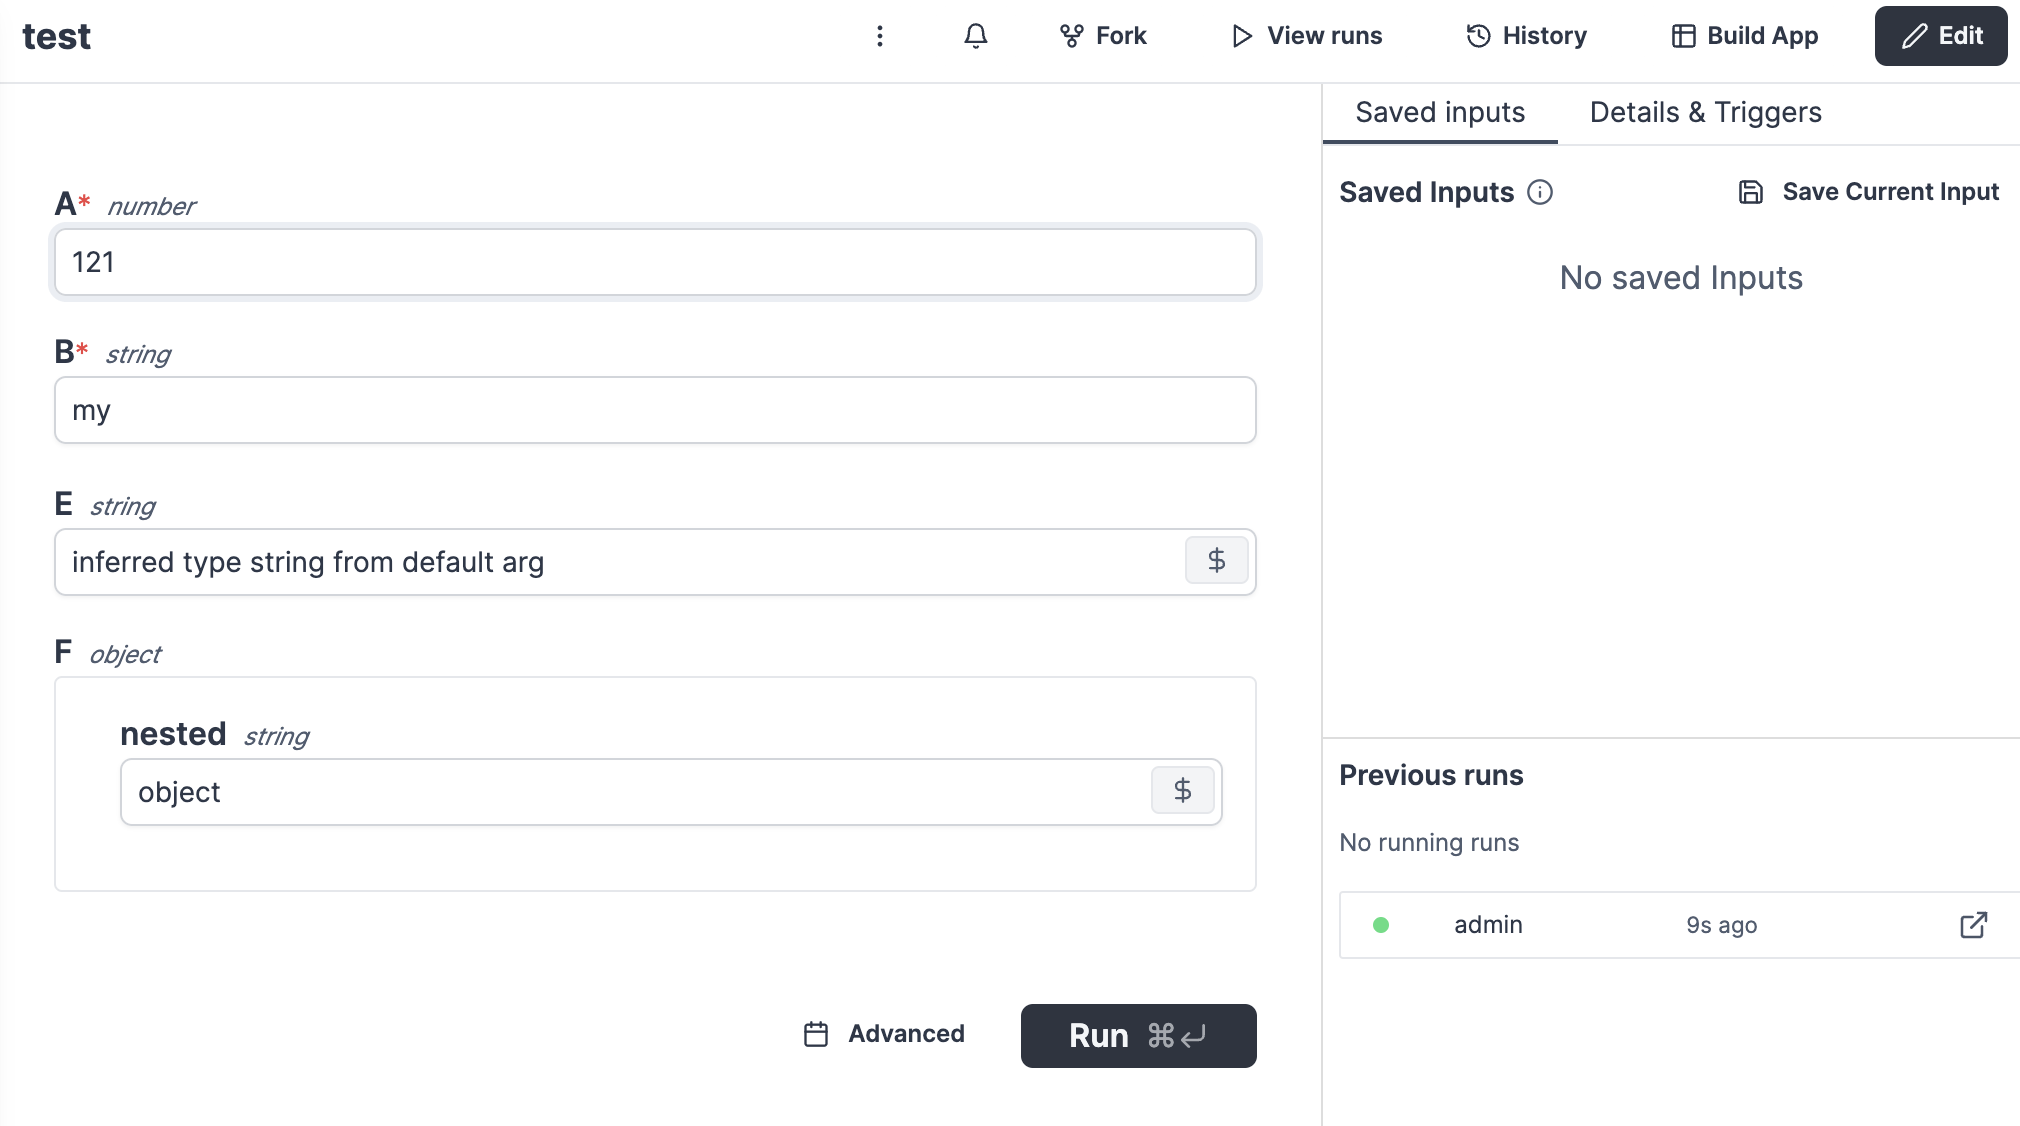The height and width of the screenshot is (1126, 2020).
Task: Select the admin previous run row
Action: click(1600, 925)
